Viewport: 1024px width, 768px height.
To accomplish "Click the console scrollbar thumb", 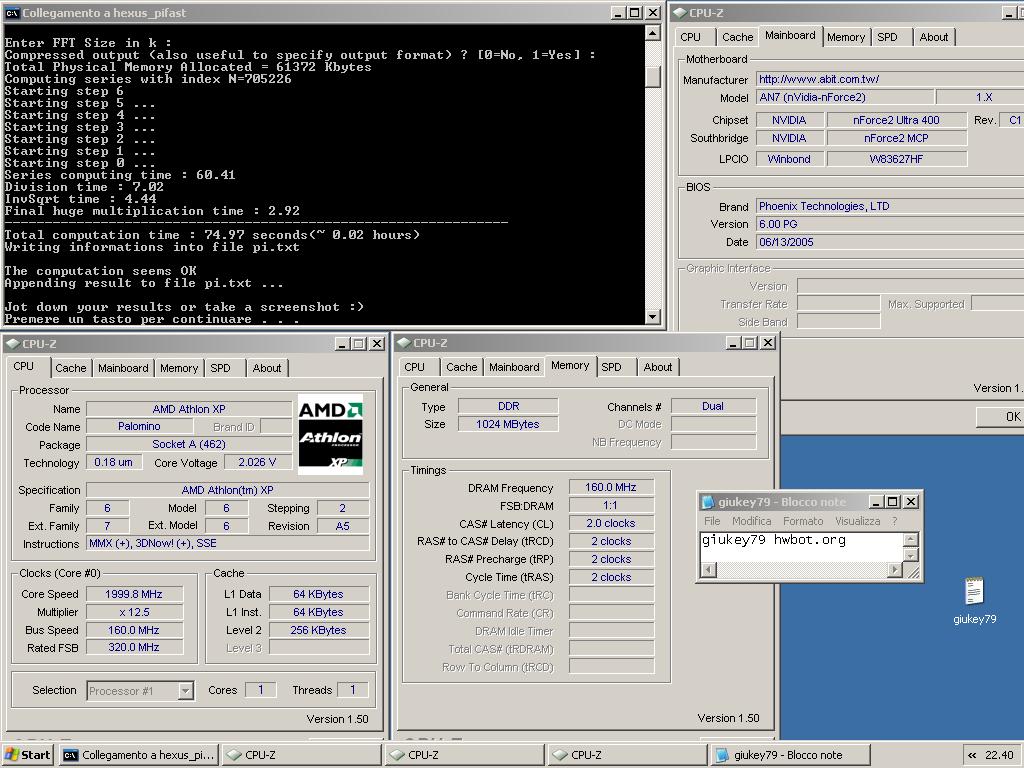I will [x=652, y=76].
